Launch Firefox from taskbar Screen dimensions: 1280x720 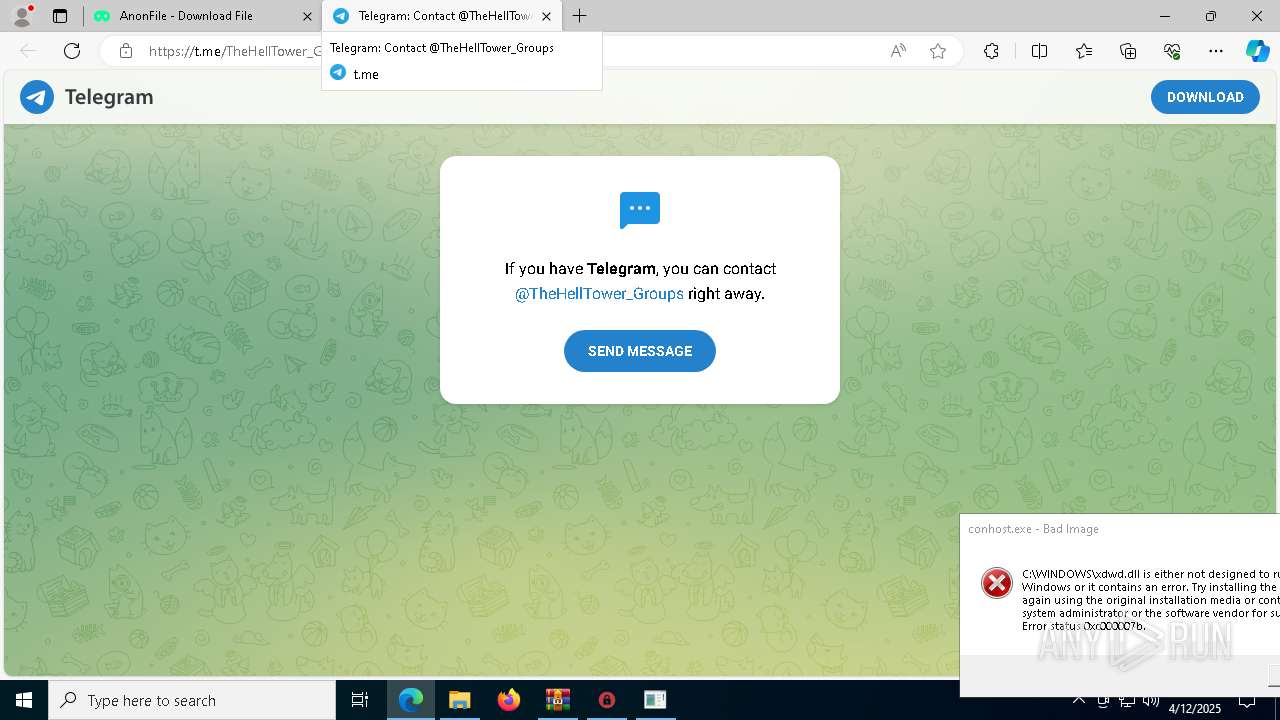pyautogui.click(x=509, y=700)
